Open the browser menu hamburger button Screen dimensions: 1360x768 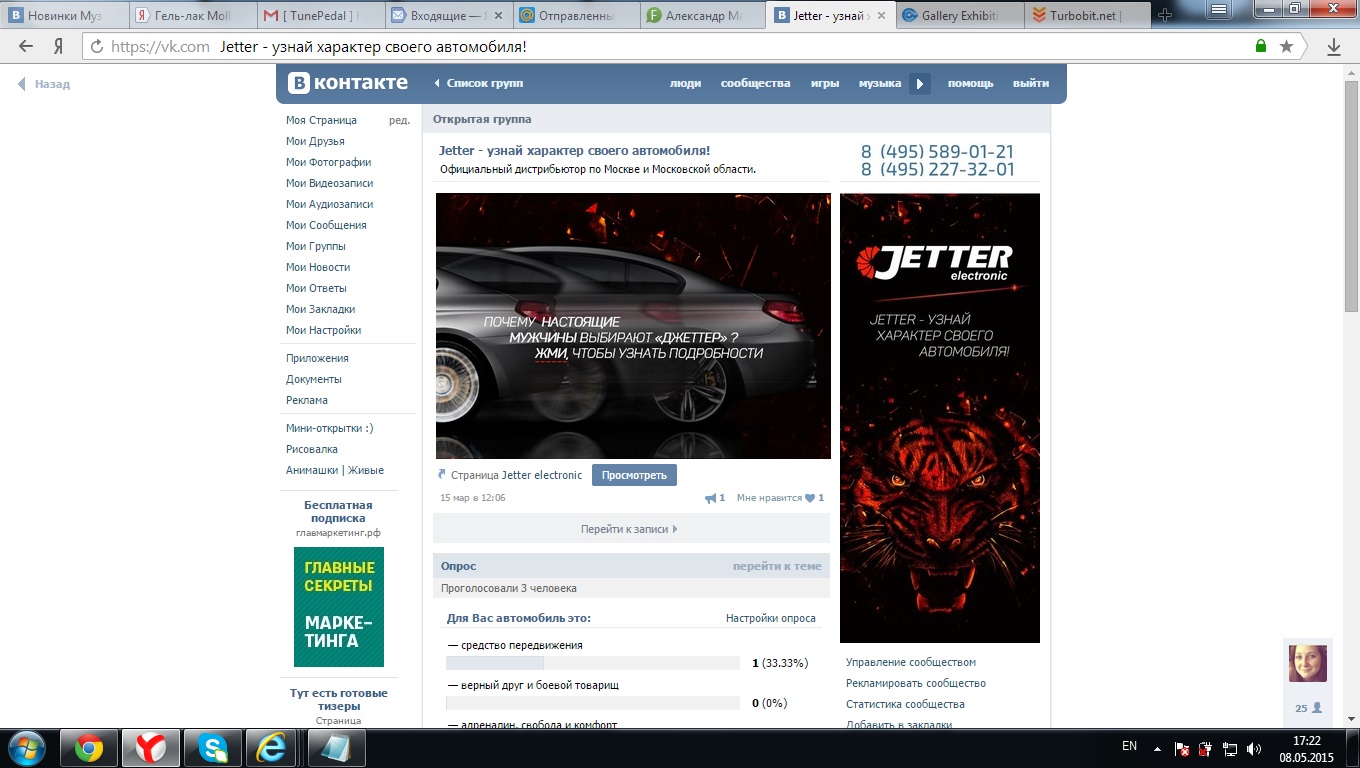[1219, 9]
